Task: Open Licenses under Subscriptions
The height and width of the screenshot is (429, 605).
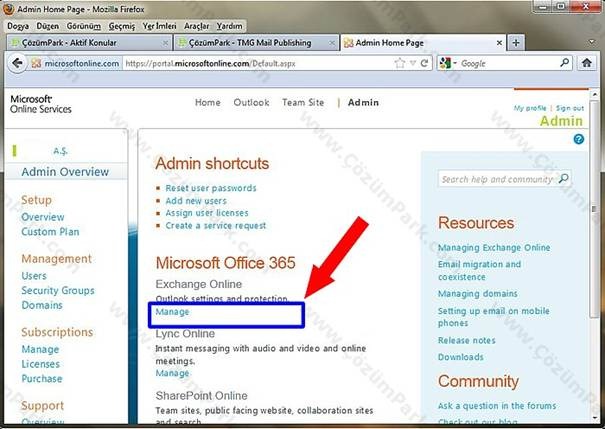Action: 41,364
